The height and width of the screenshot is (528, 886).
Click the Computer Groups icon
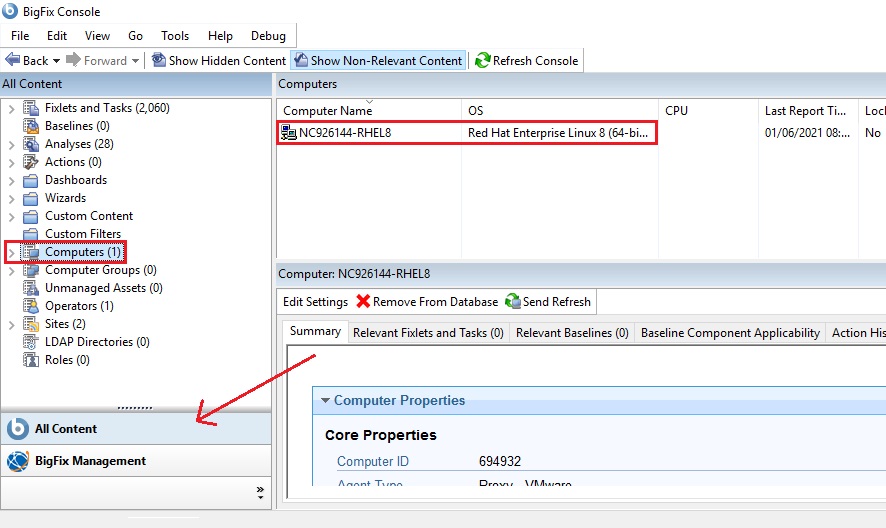tap(31, 270)
